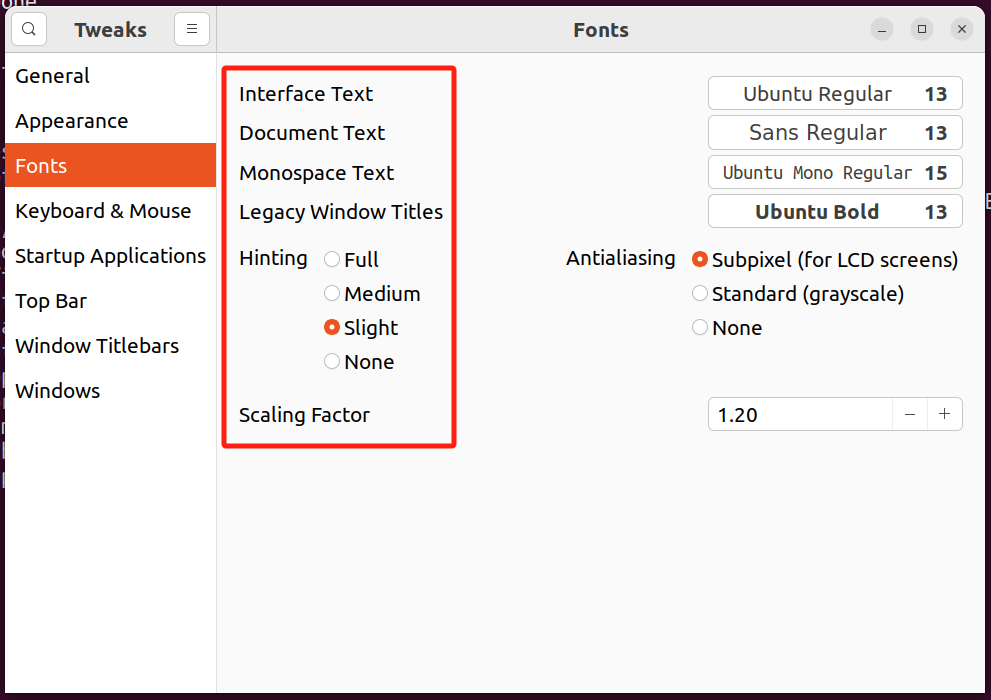Screen dimensions: 991x700
Task: Go to Startup Applications section
Action: click(110, 256)
